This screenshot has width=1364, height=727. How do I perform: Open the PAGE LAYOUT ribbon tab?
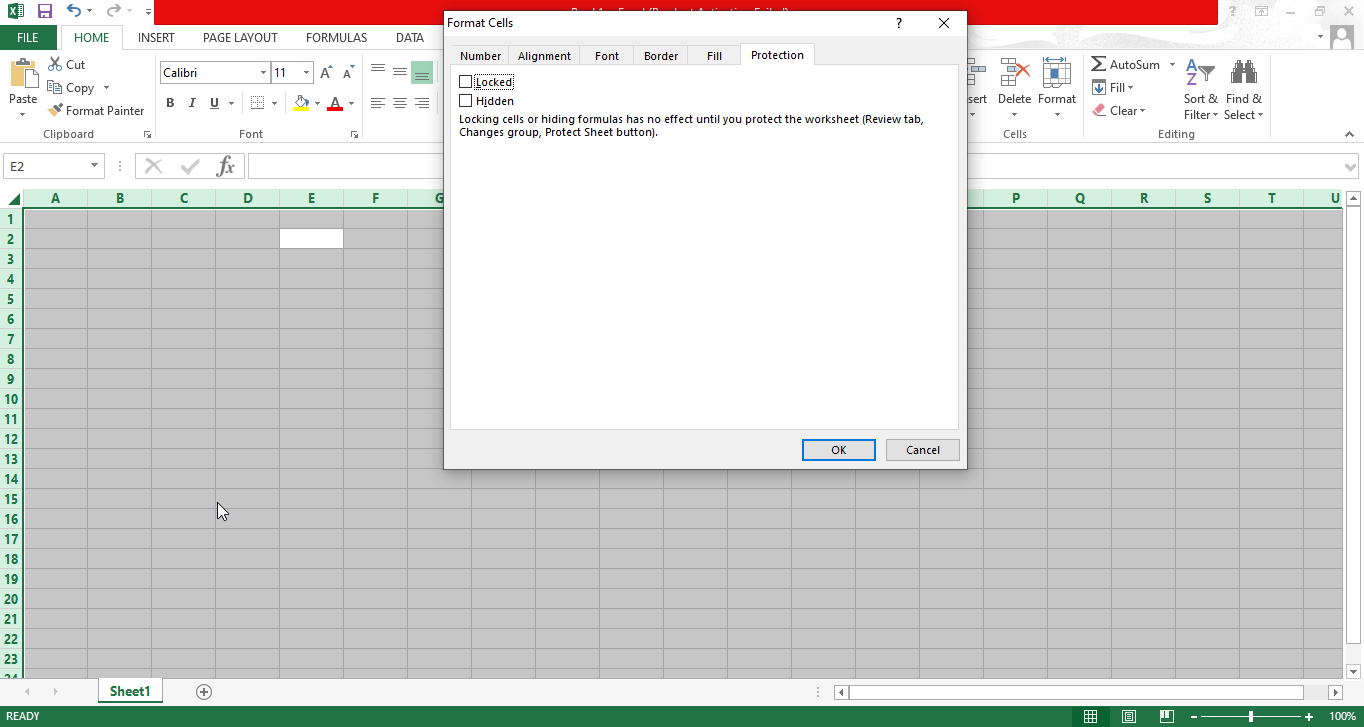coord(240,38)
